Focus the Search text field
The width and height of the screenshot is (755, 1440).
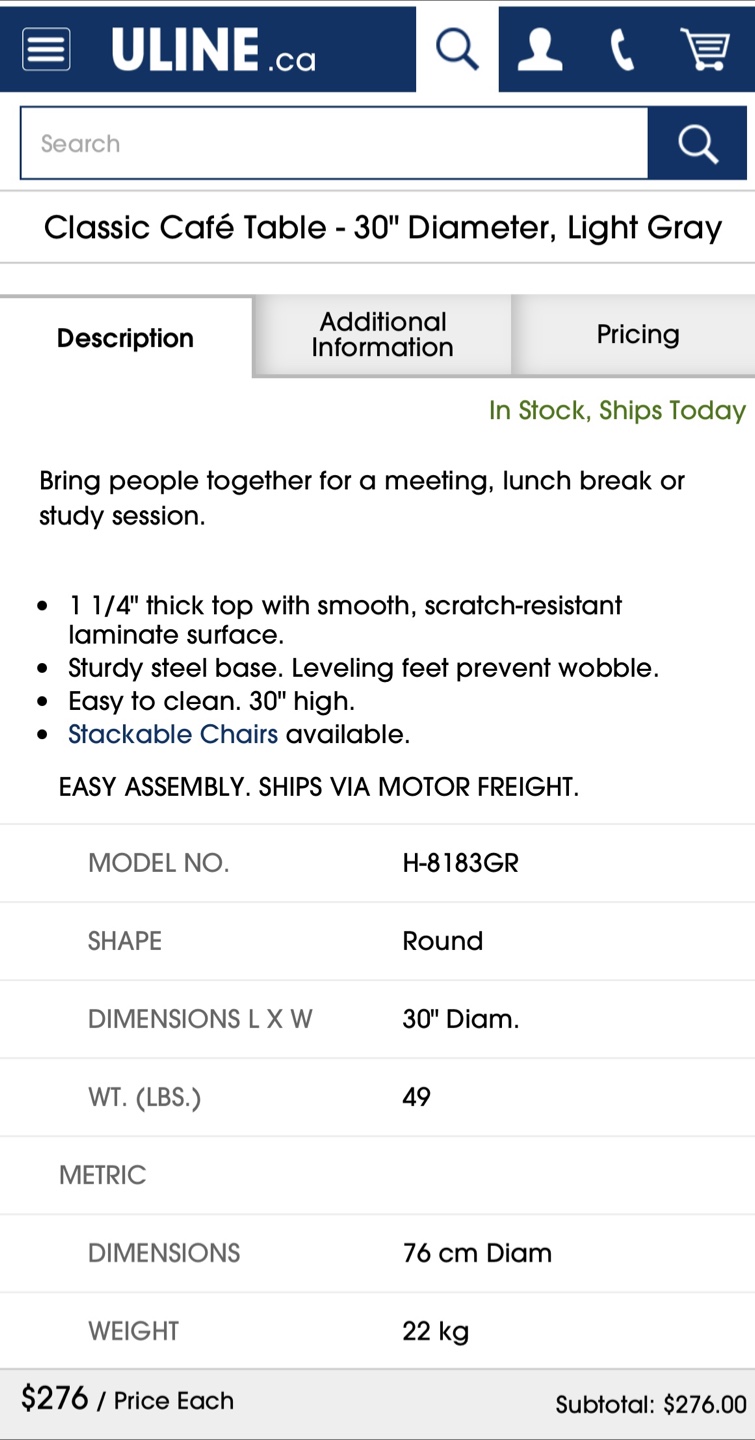[x=334, y=144]
